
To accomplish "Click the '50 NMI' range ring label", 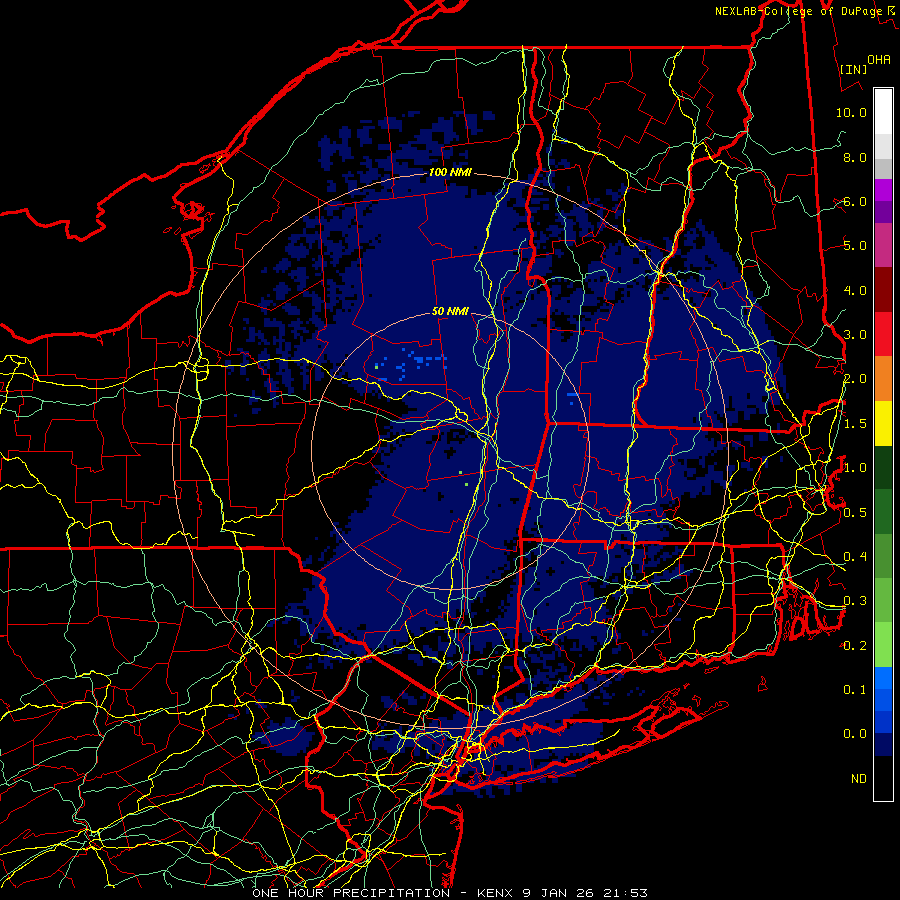I will (450, 311).
